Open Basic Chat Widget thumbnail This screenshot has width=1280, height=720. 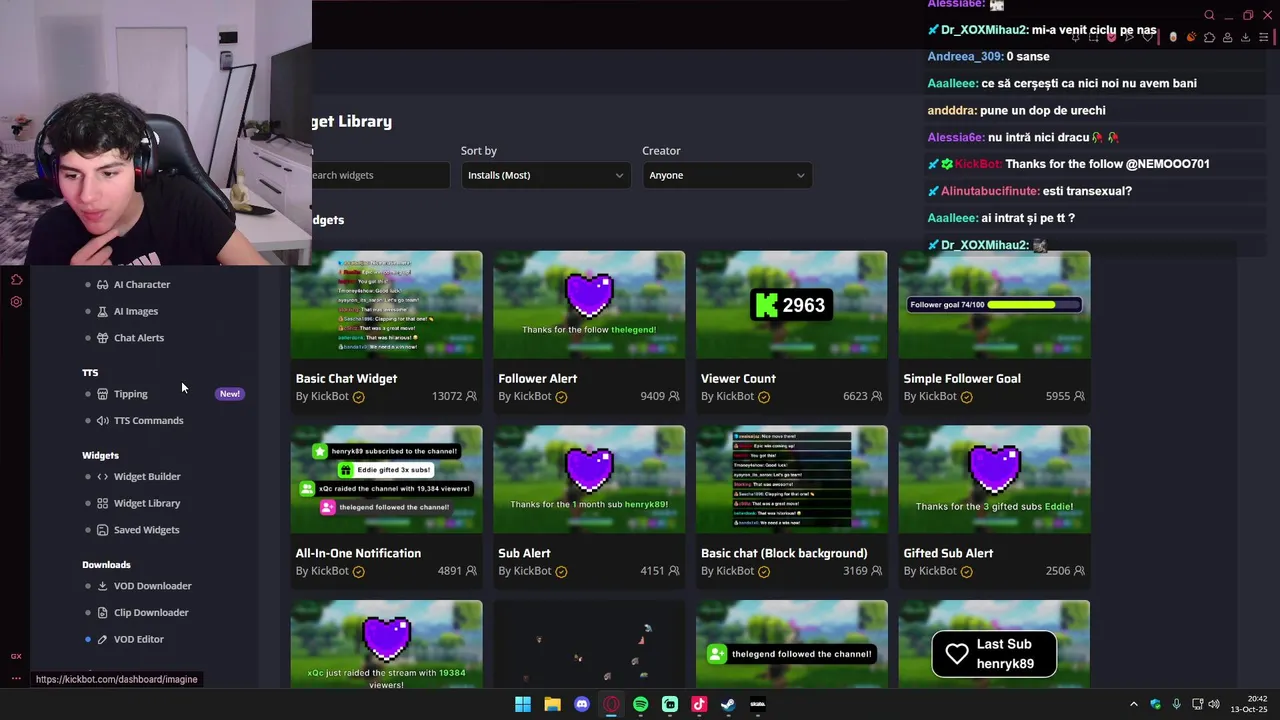pos(387,305)
